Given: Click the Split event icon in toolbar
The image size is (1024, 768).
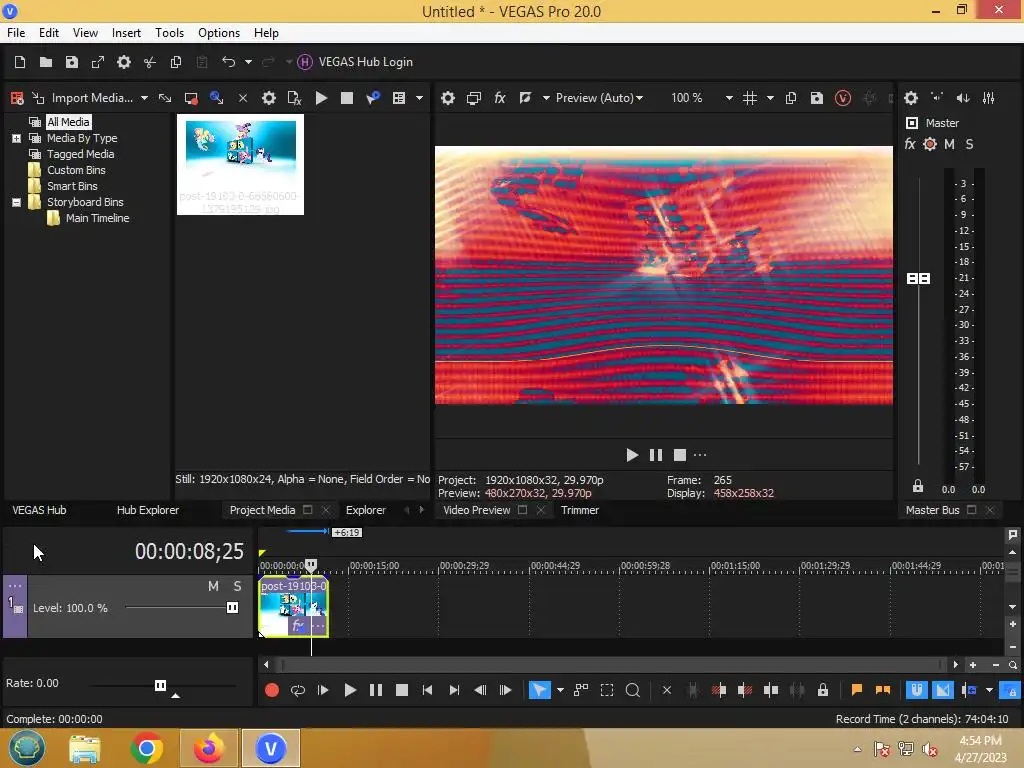Looking at the screenshot, I should click(771, 690).
